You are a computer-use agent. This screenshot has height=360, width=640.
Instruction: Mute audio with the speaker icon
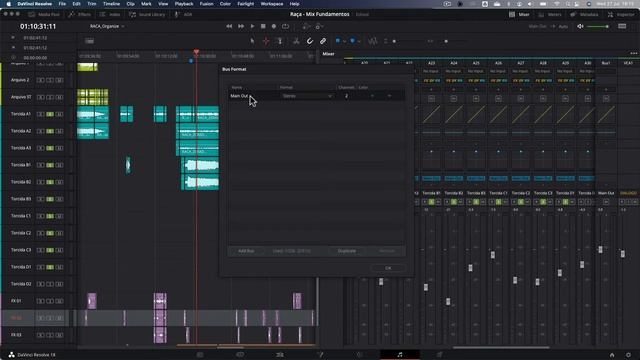[x=580, y=26]
